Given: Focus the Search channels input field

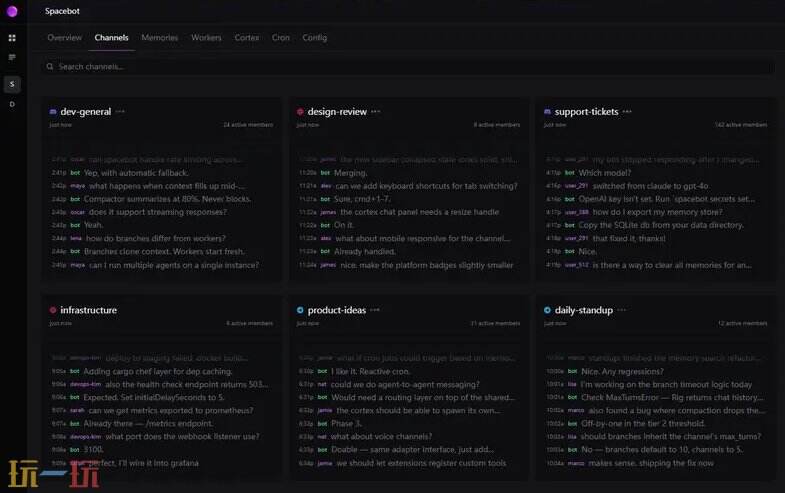Looking at the screenshot, I should 408,67.
